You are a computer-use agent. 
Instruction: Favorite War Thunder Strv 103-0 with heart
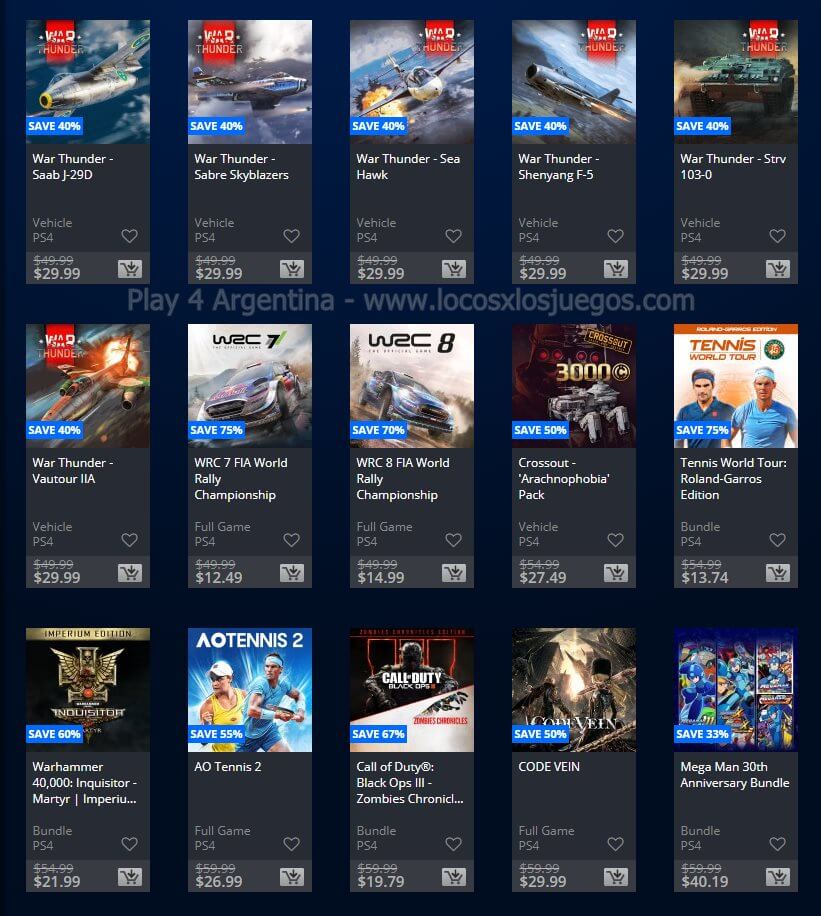777,236
